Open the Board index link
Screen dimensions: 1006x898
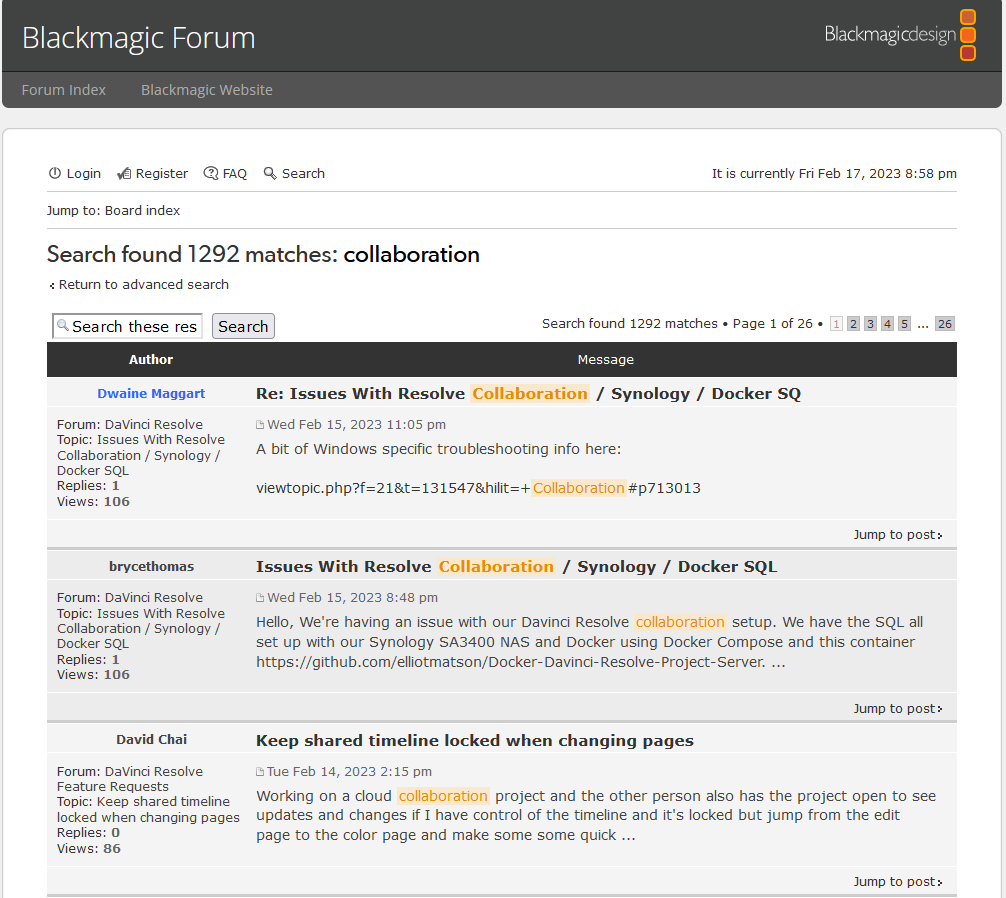pos(143,211)
